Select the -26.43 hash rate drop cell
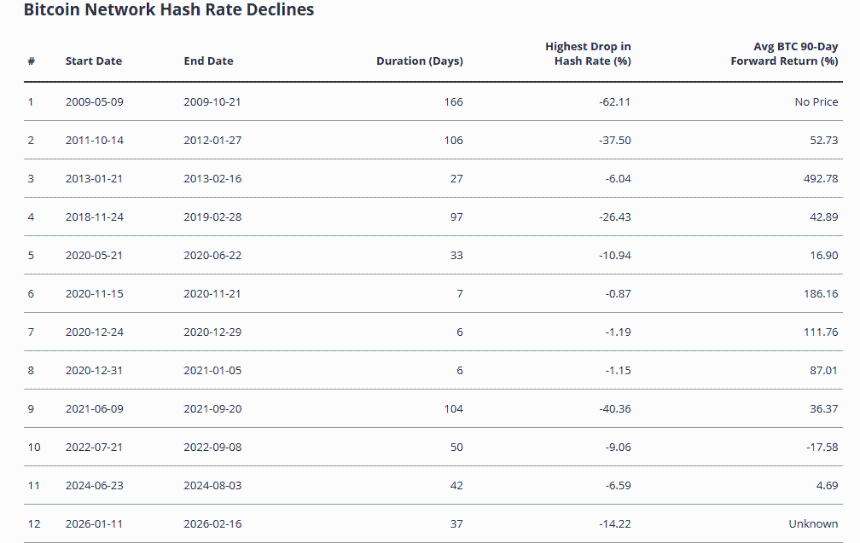The height and width of the screenshot is (543, 860). coord(613,217)
